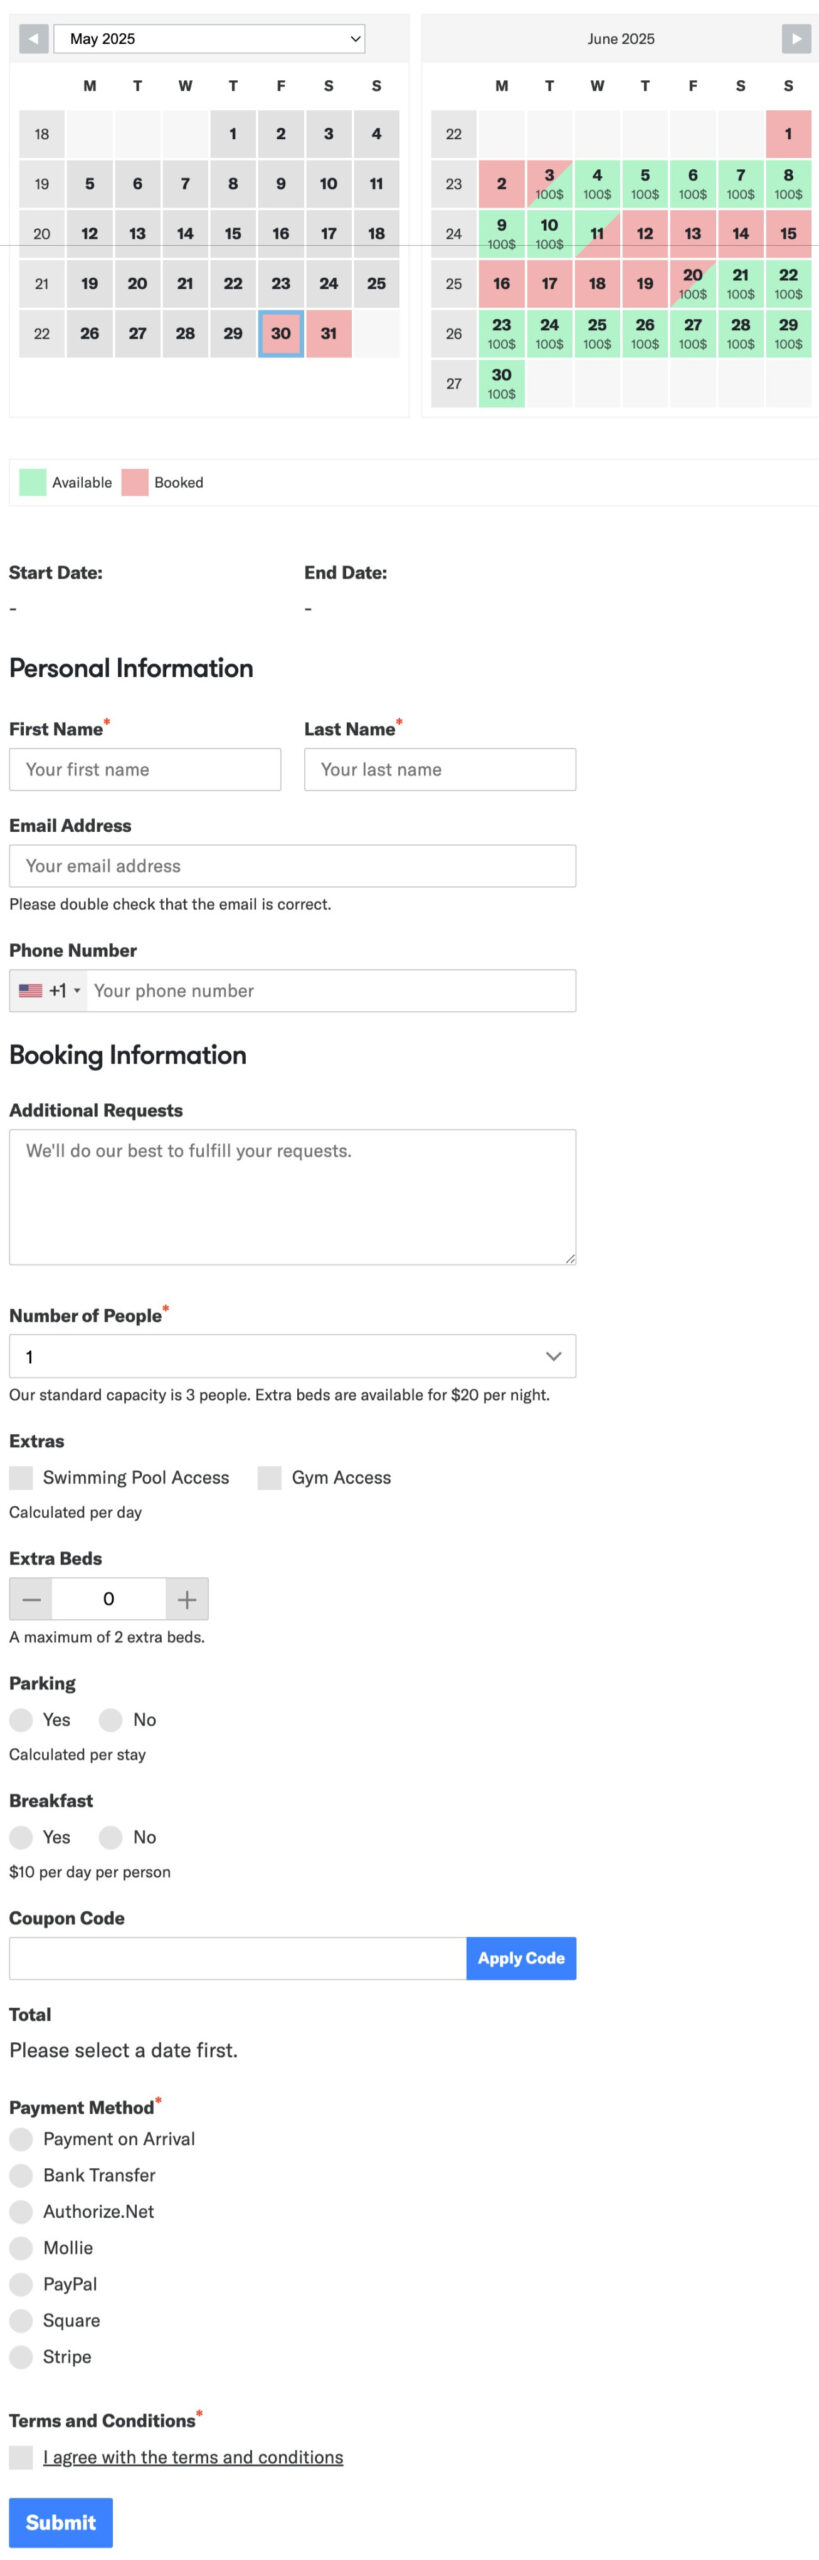
Task: Click the Apply Code button
Action: point(521,1957)
